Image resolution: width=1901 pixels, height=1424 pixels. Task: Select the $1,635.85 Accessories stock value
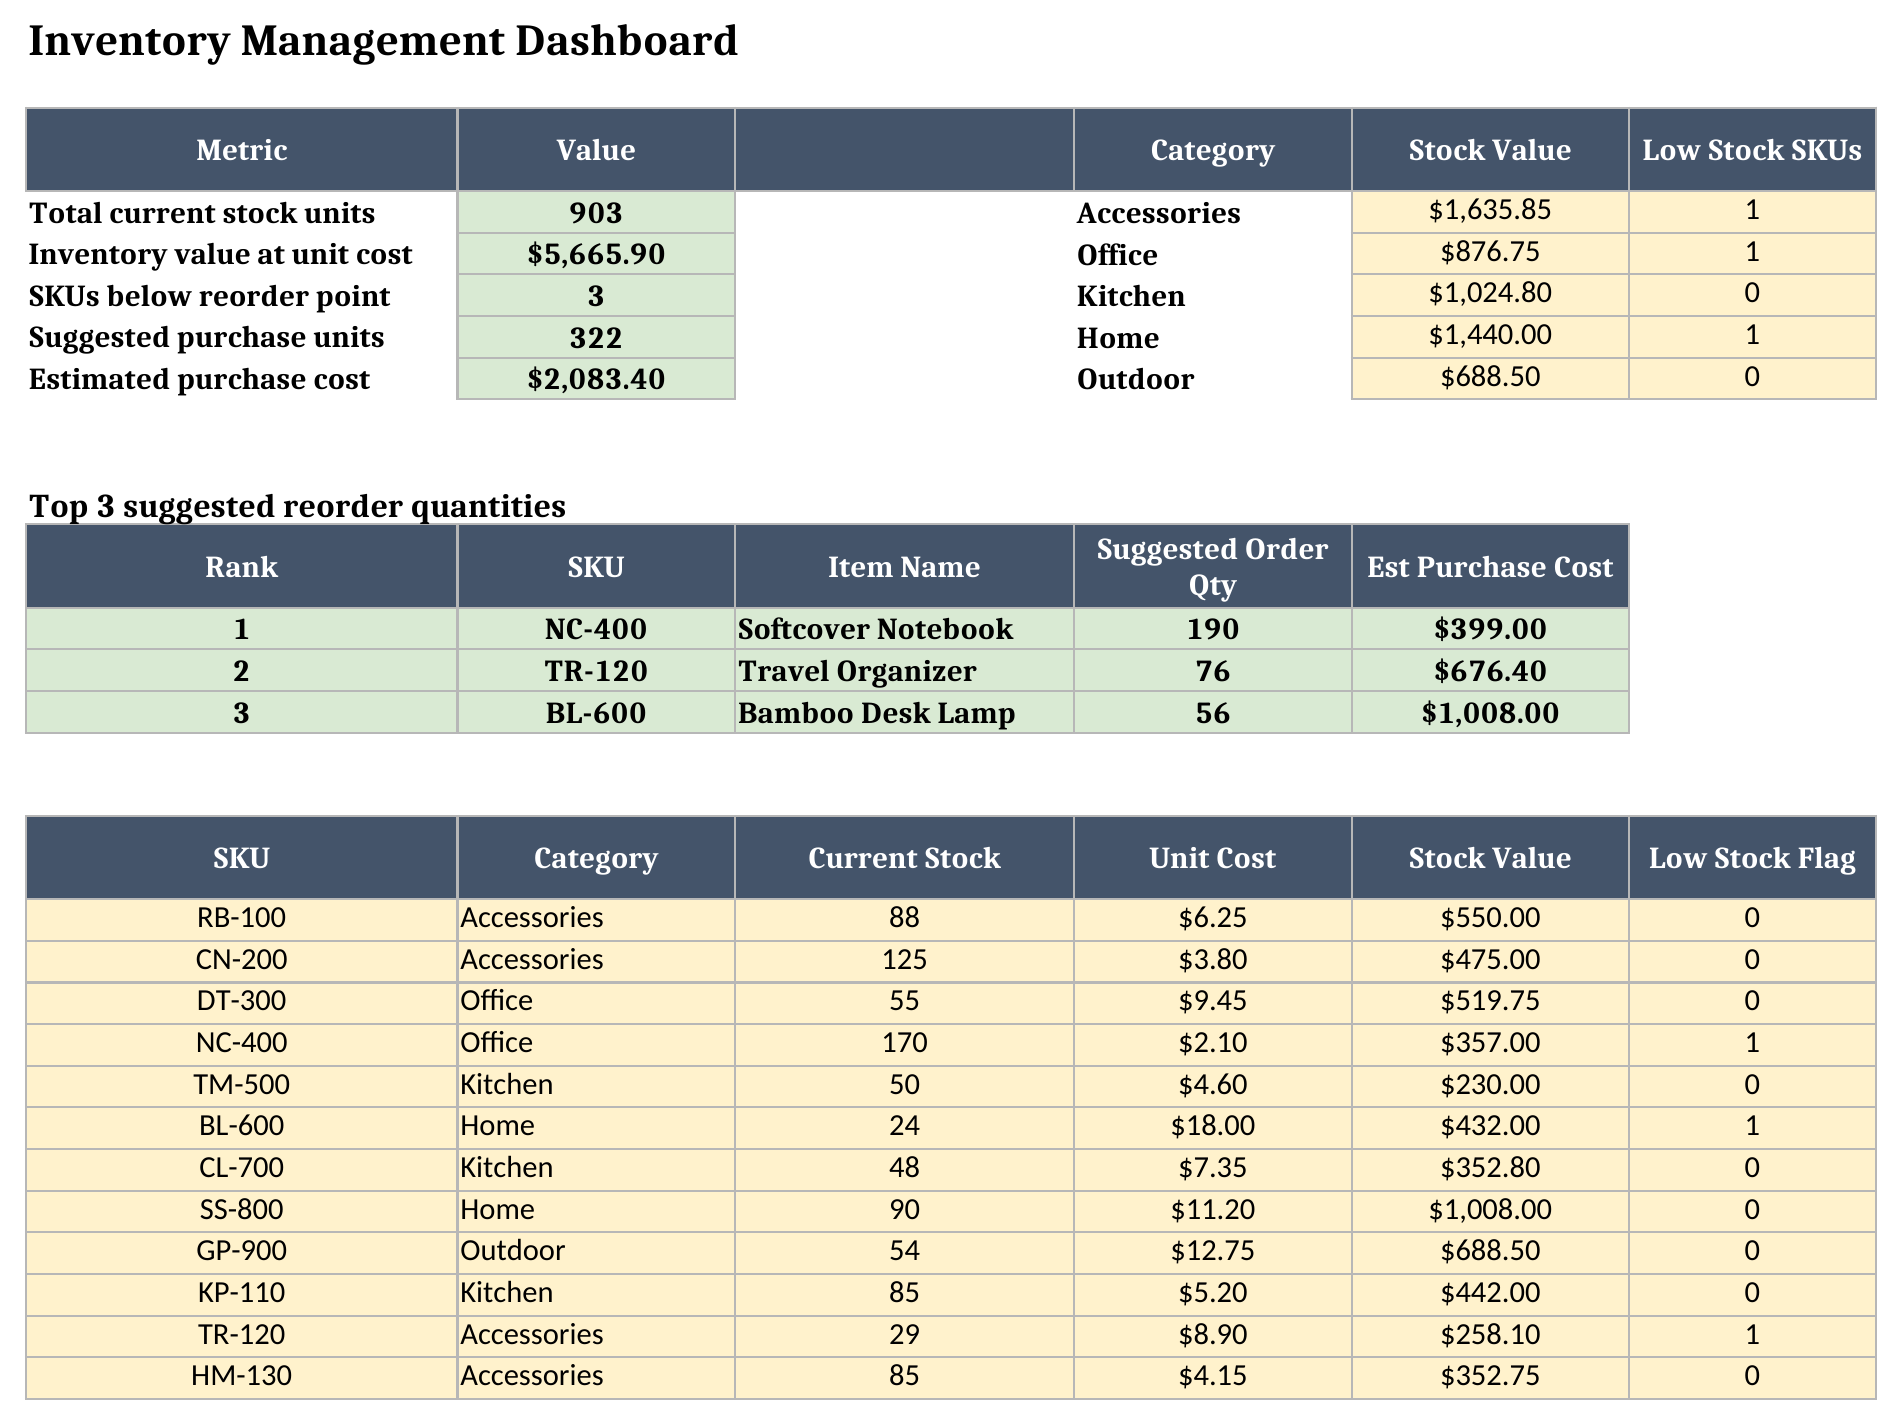pos(1490,211)
